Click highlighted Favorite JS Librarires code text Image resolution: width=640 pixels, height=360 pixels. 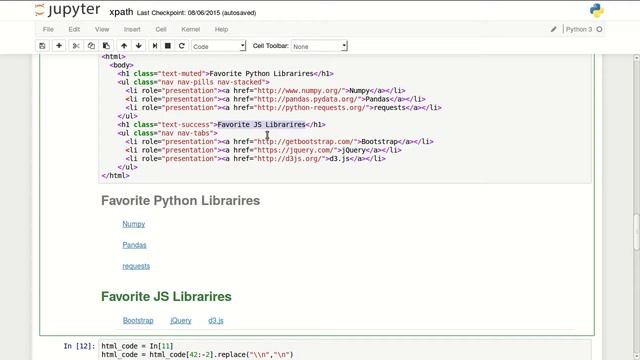pyautogui.click(x=261, y=124)
